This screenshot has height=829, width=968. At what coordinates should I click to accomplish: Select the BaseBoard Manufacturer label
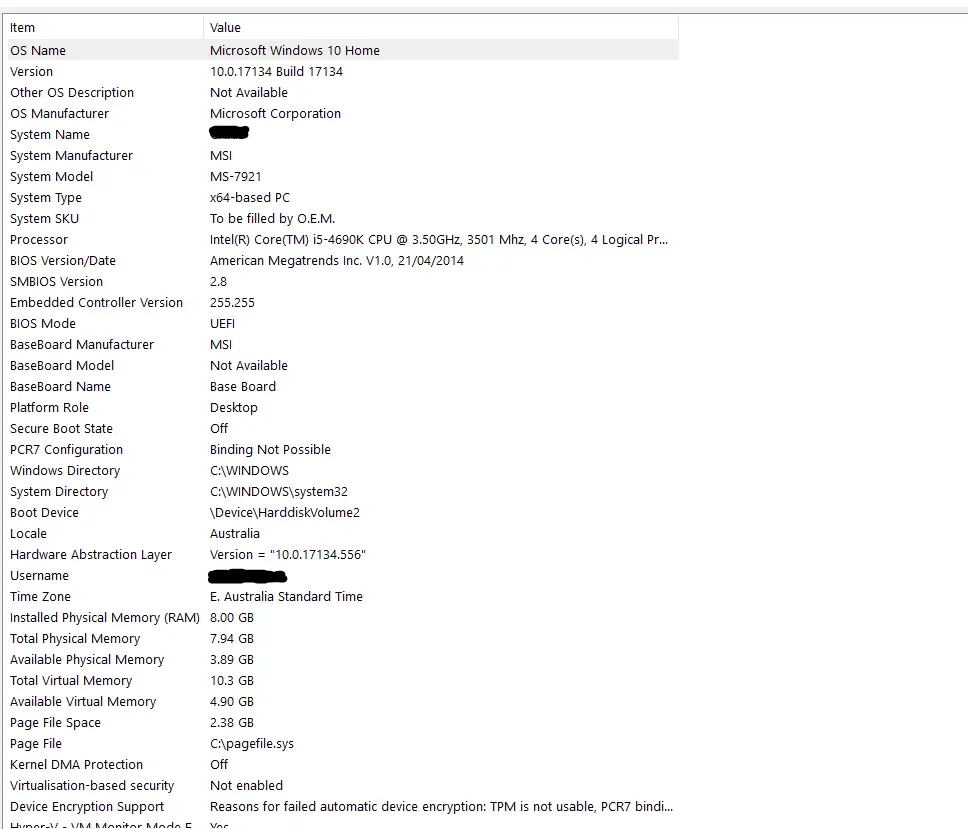pos(82,344)
